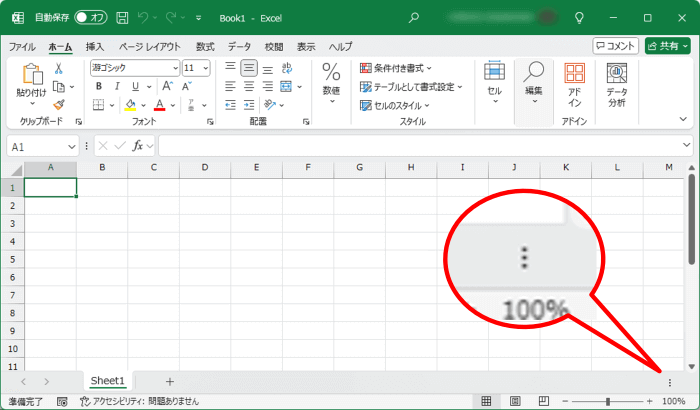This screenshot has width=700, height=410.
Task: Click the formula bar input
Action: click(420, 146)
